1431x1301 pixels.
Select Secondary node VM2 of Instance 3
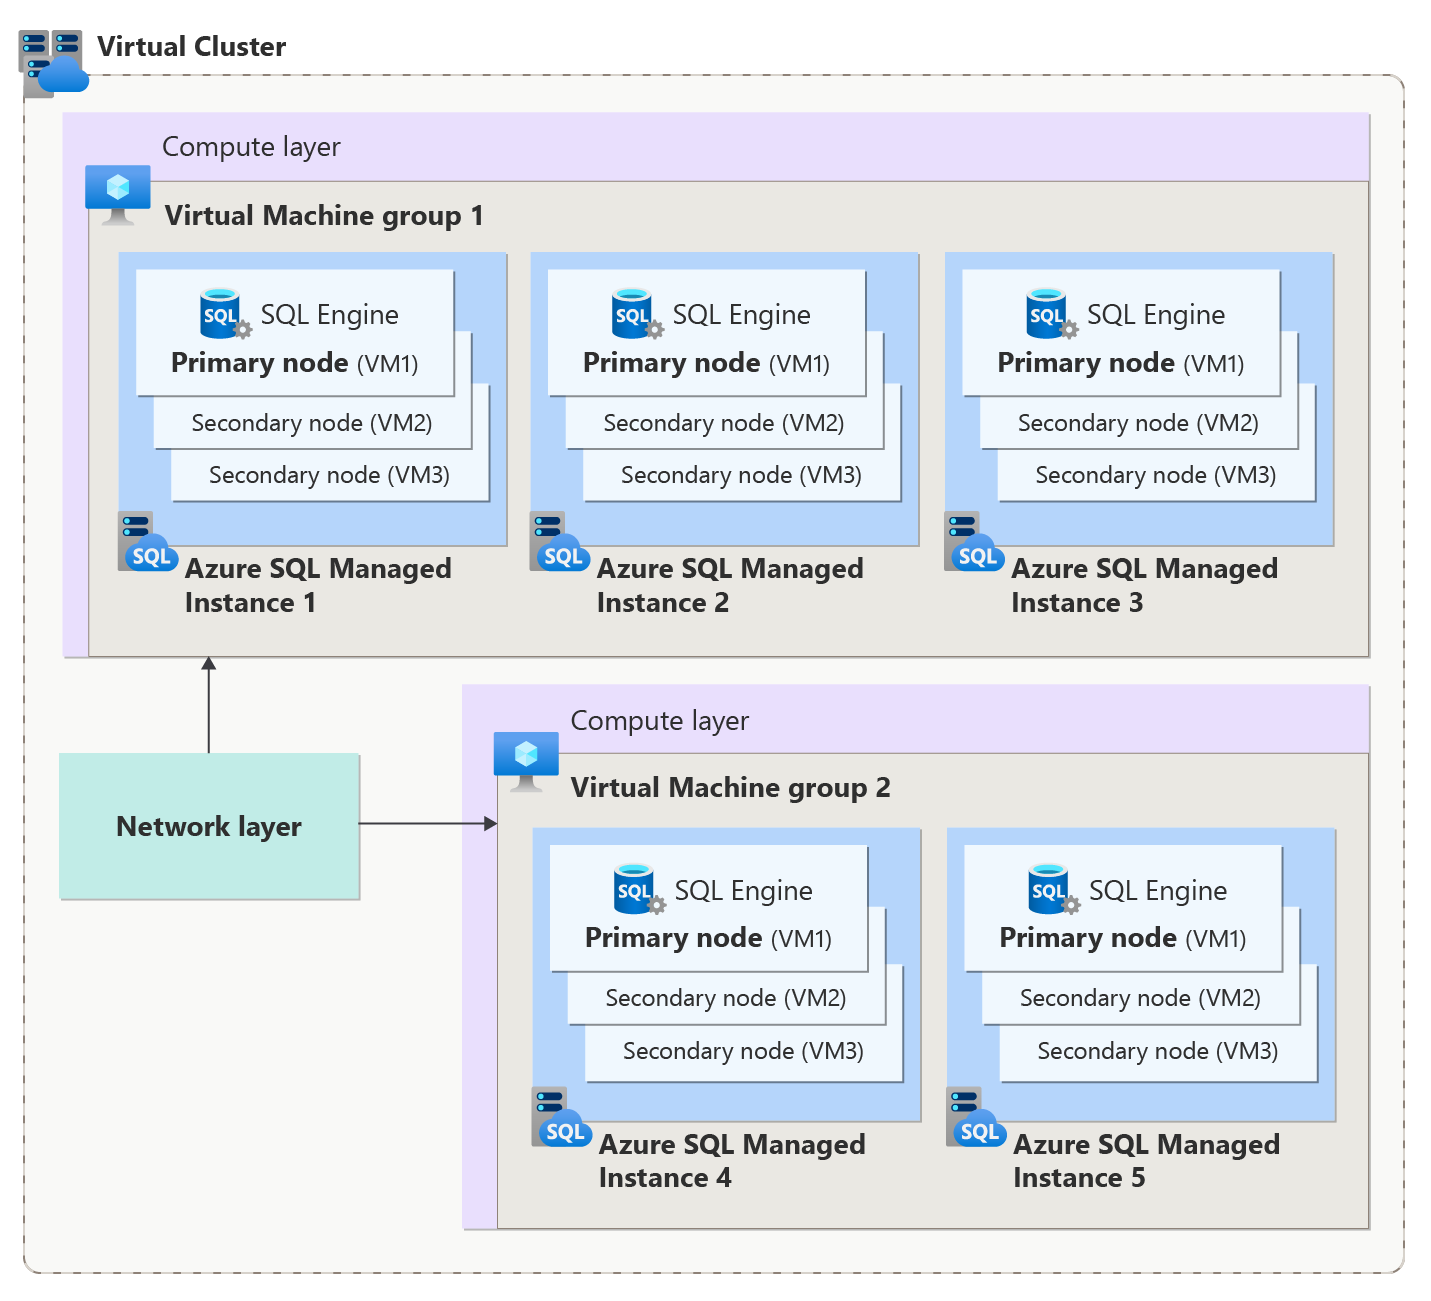tap(1137, 423)
